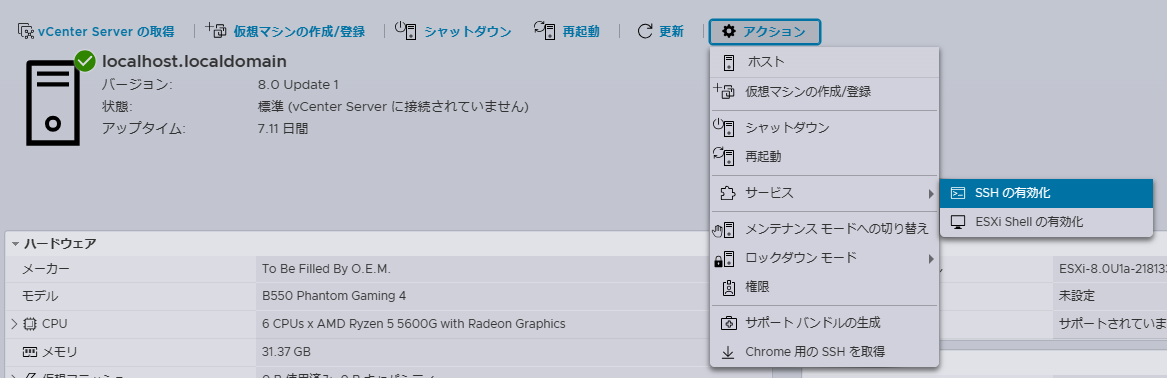The height and width of the screenshot is (378, 1167).
Task: Click the サービス puzzle-piece icon
Action: 728,193
